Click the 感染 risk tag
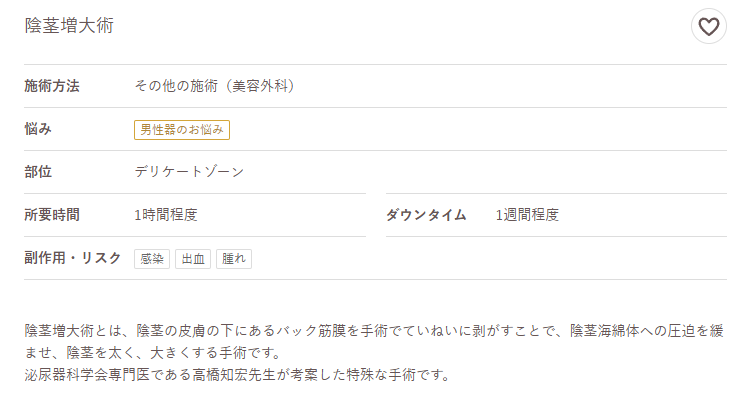The width and height of the screenshot is (751, 395). point(152,259)
